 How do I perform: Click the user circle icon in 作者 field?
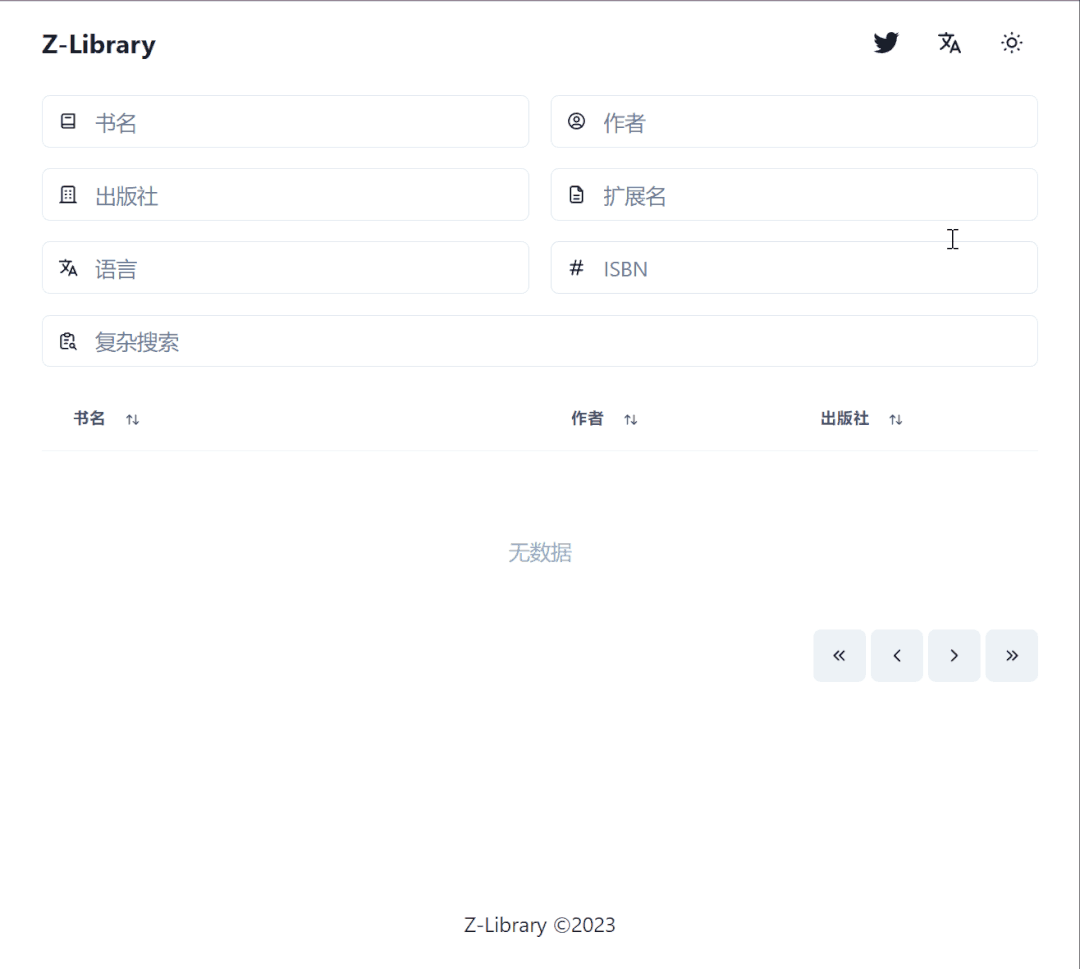[577, 122]
